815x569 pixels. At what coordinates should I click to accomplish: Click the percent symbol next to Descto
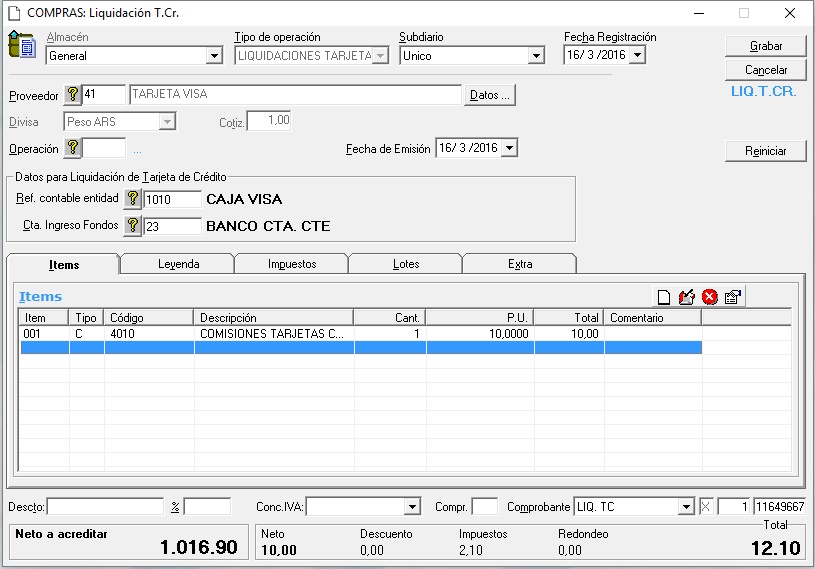(175, 507)
